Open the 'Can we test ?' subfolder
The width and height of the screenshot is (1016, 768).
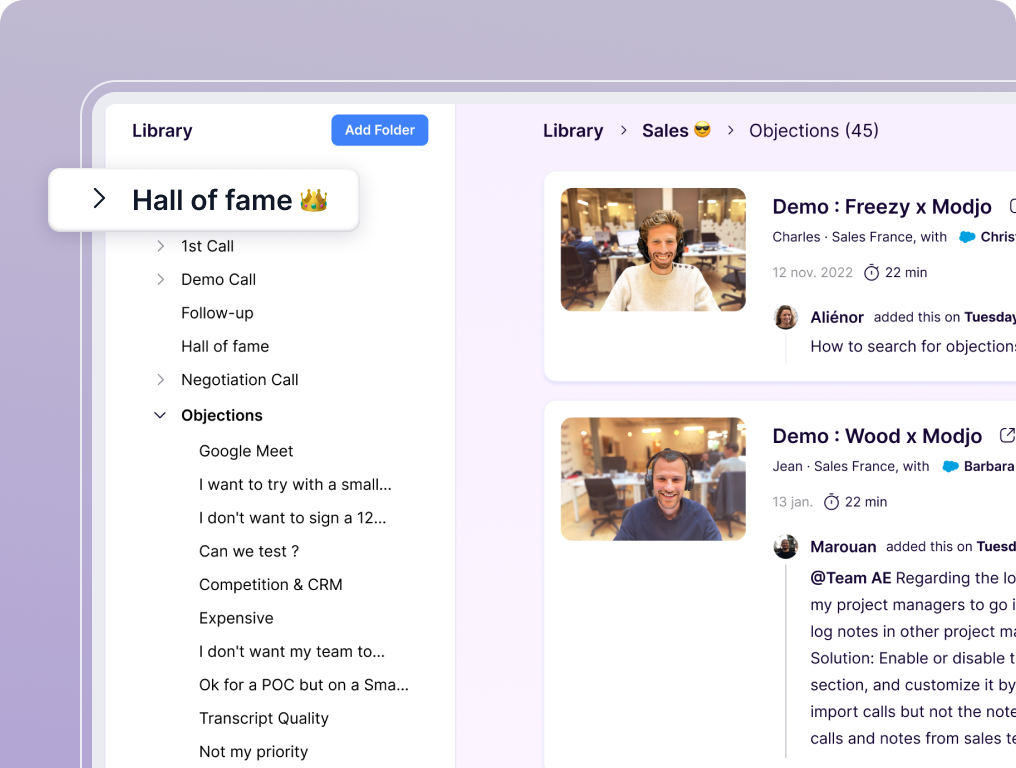[249, 552]
